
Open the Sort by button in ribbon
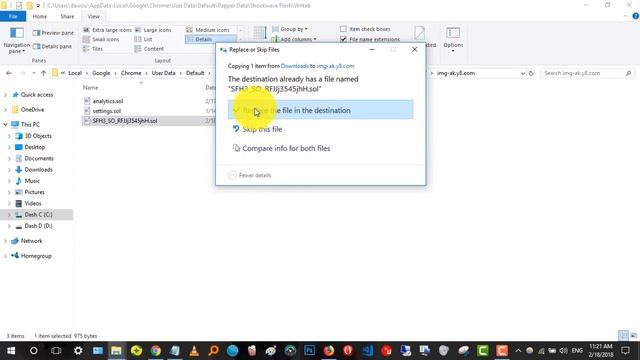click(260, 33)
